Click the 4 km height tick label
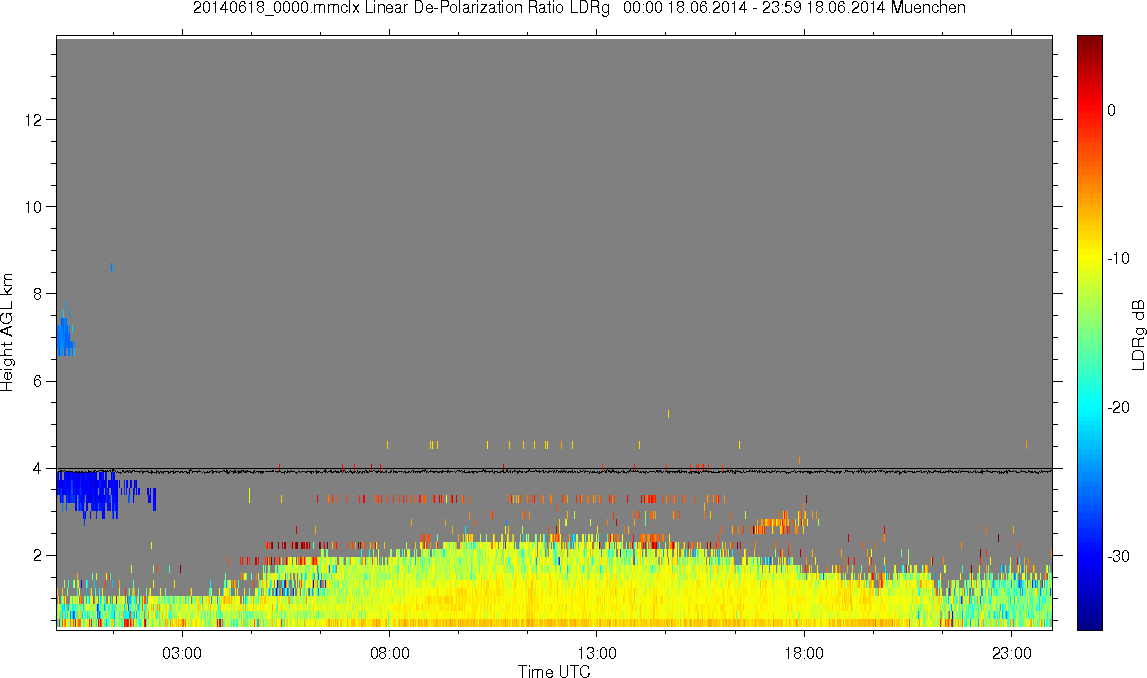 tap(37, 469)
